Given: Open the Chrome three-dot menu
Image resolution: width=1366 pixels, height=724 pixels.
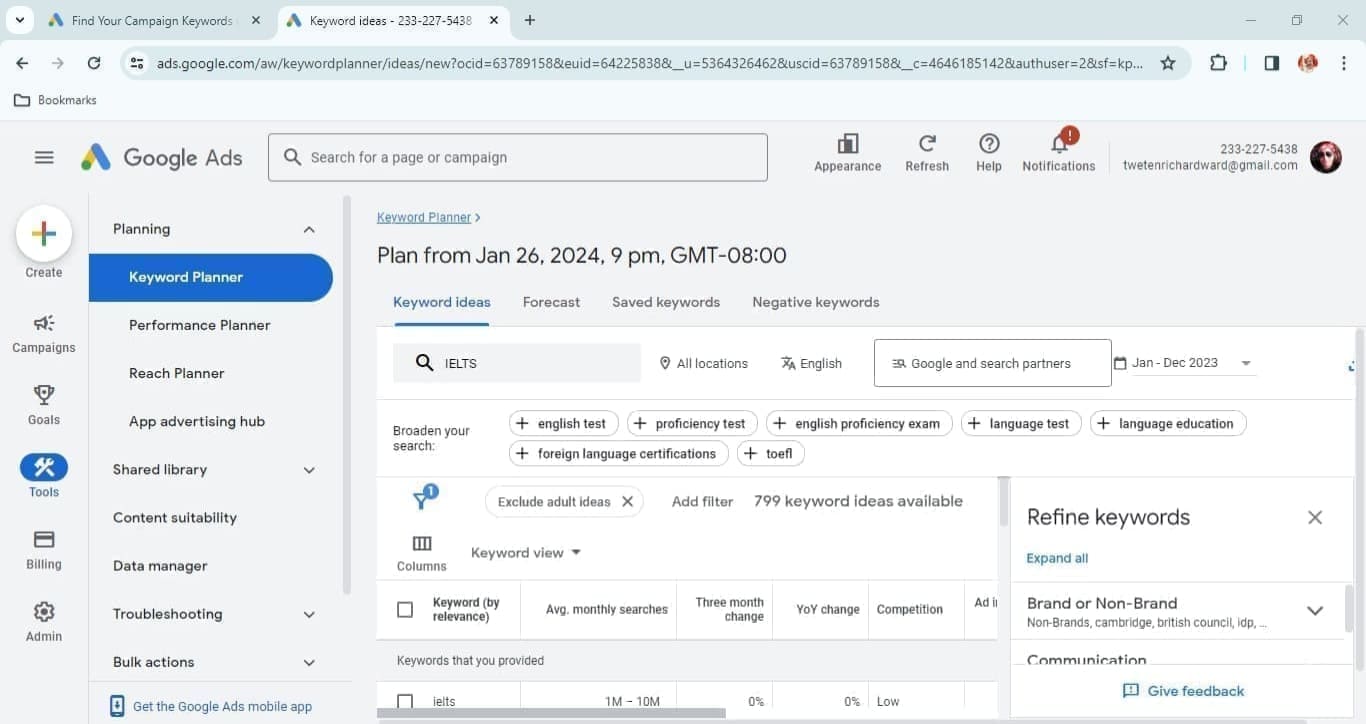Looking at the screenshot, I should click(1342, 63).
